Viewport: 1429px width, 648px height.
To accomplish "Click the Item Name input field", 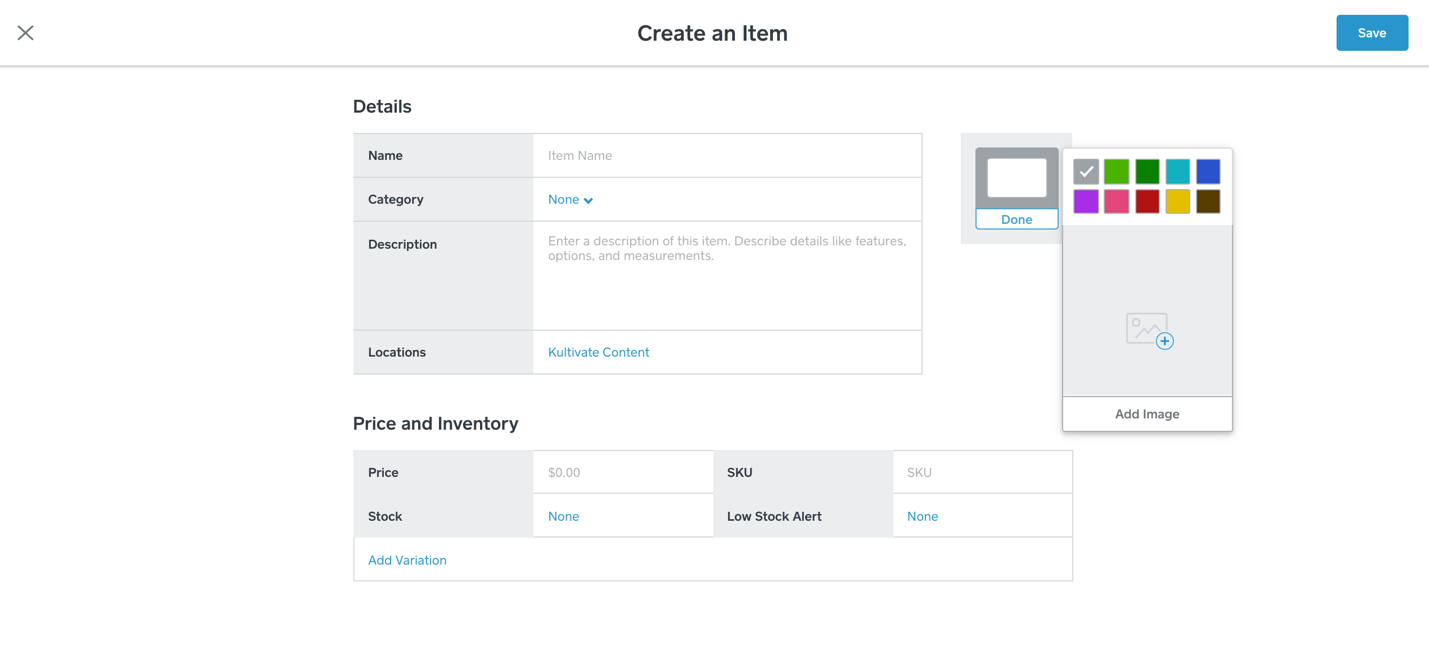I will pos(727,156).
